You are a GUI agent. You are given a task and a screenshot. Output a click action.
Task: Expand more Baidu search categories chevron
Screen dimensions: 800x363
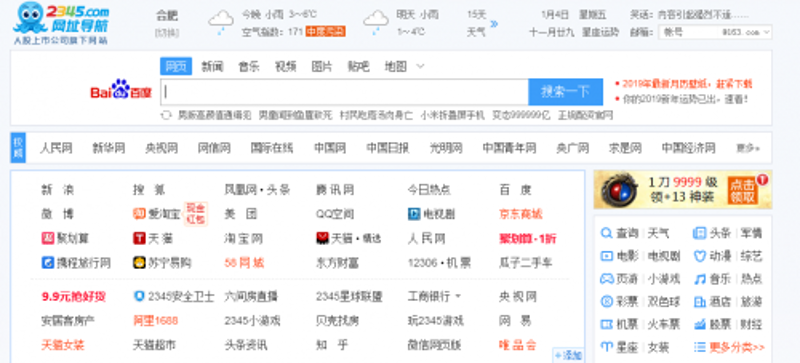(x=420, y=66)
